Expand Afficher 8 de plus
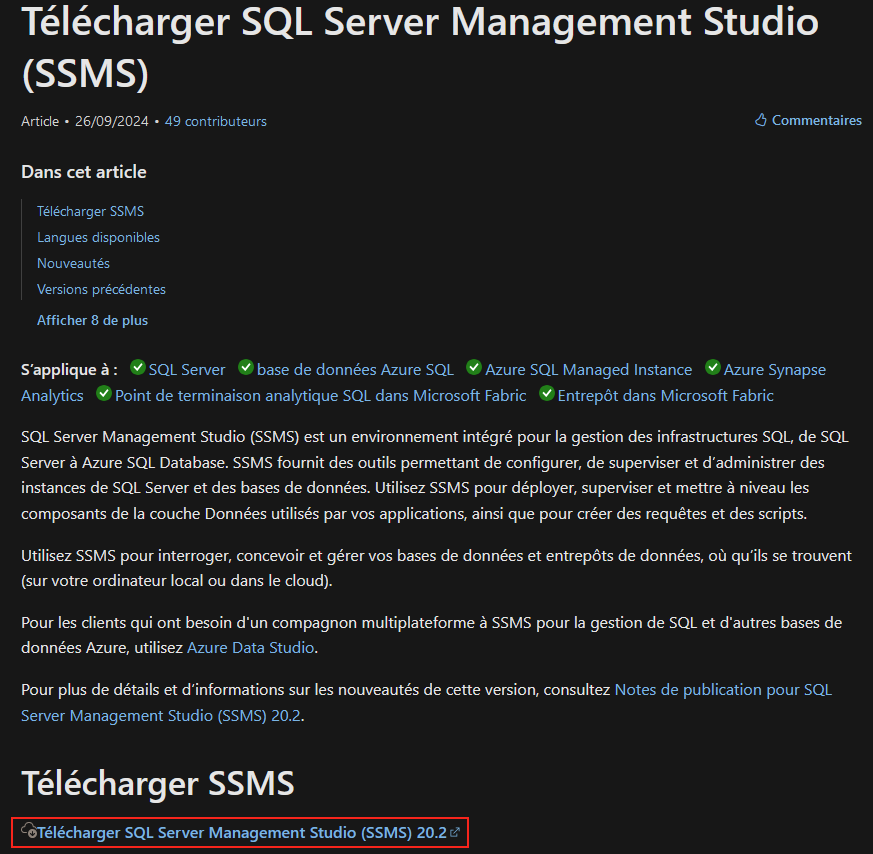Screen dimensions: 873x854 tap(92, 321)
